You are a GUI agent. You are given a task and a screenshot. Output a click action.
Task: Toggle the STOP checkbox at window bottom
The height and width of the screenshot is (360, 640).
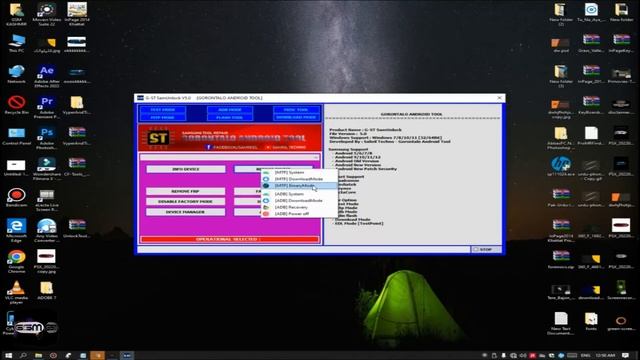pos(476,249)
